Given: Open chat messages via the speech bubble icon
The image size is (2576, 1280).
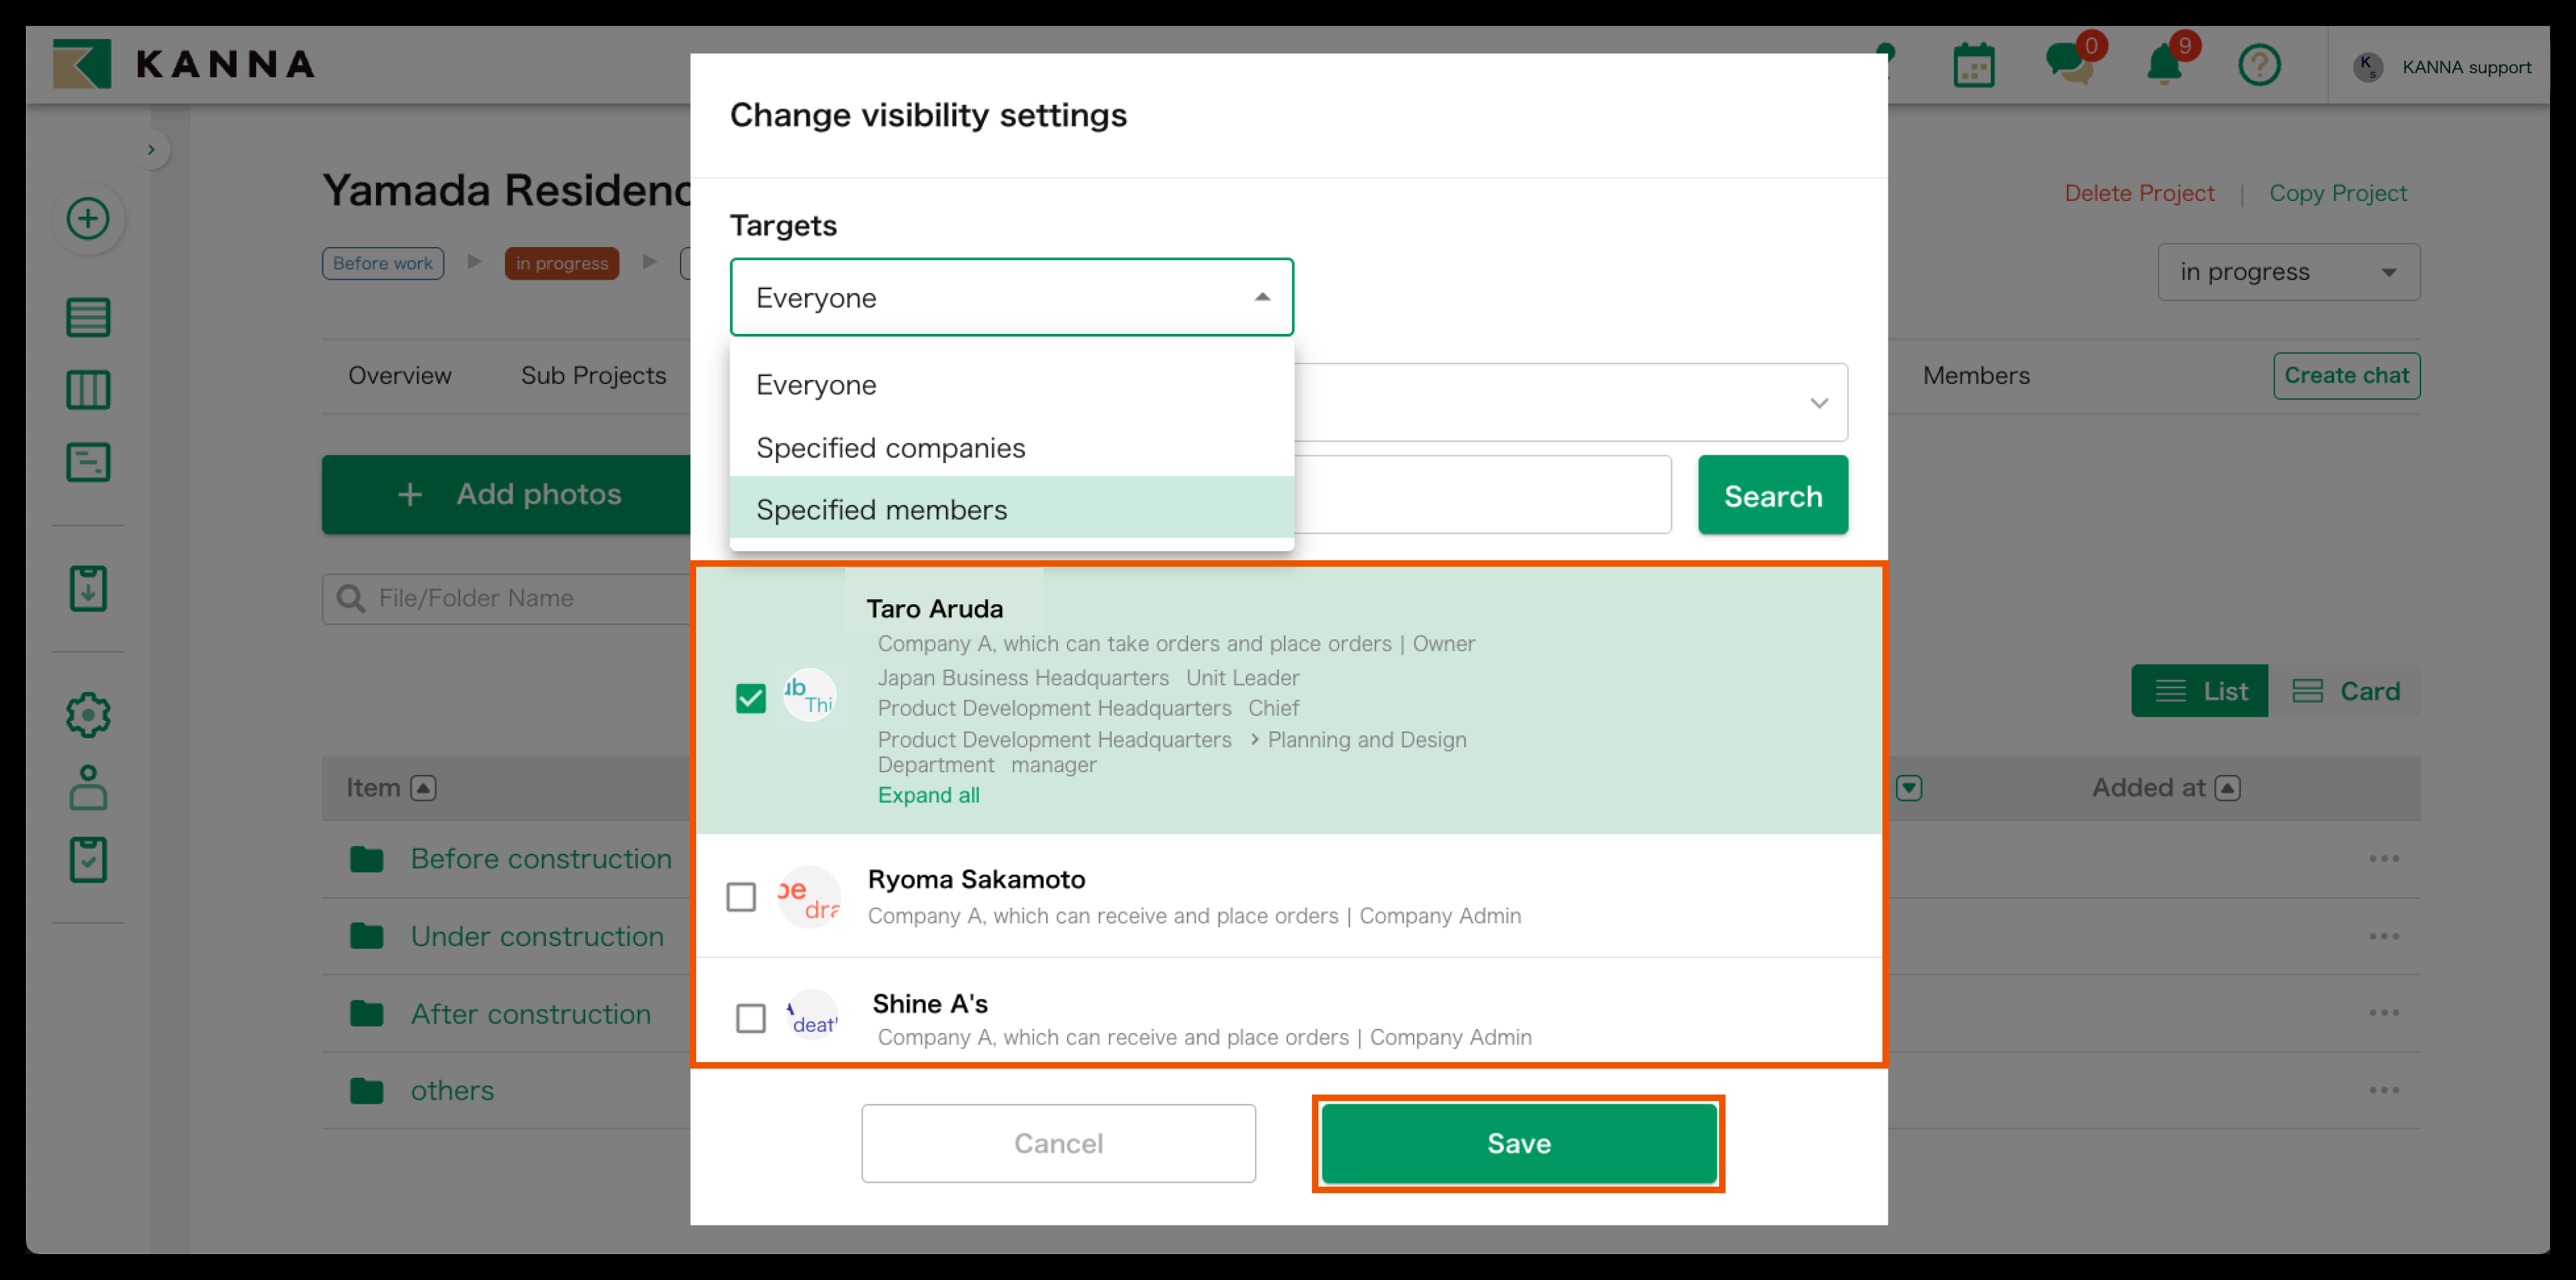Looking at the screenshot, I should coord(2066,64).
